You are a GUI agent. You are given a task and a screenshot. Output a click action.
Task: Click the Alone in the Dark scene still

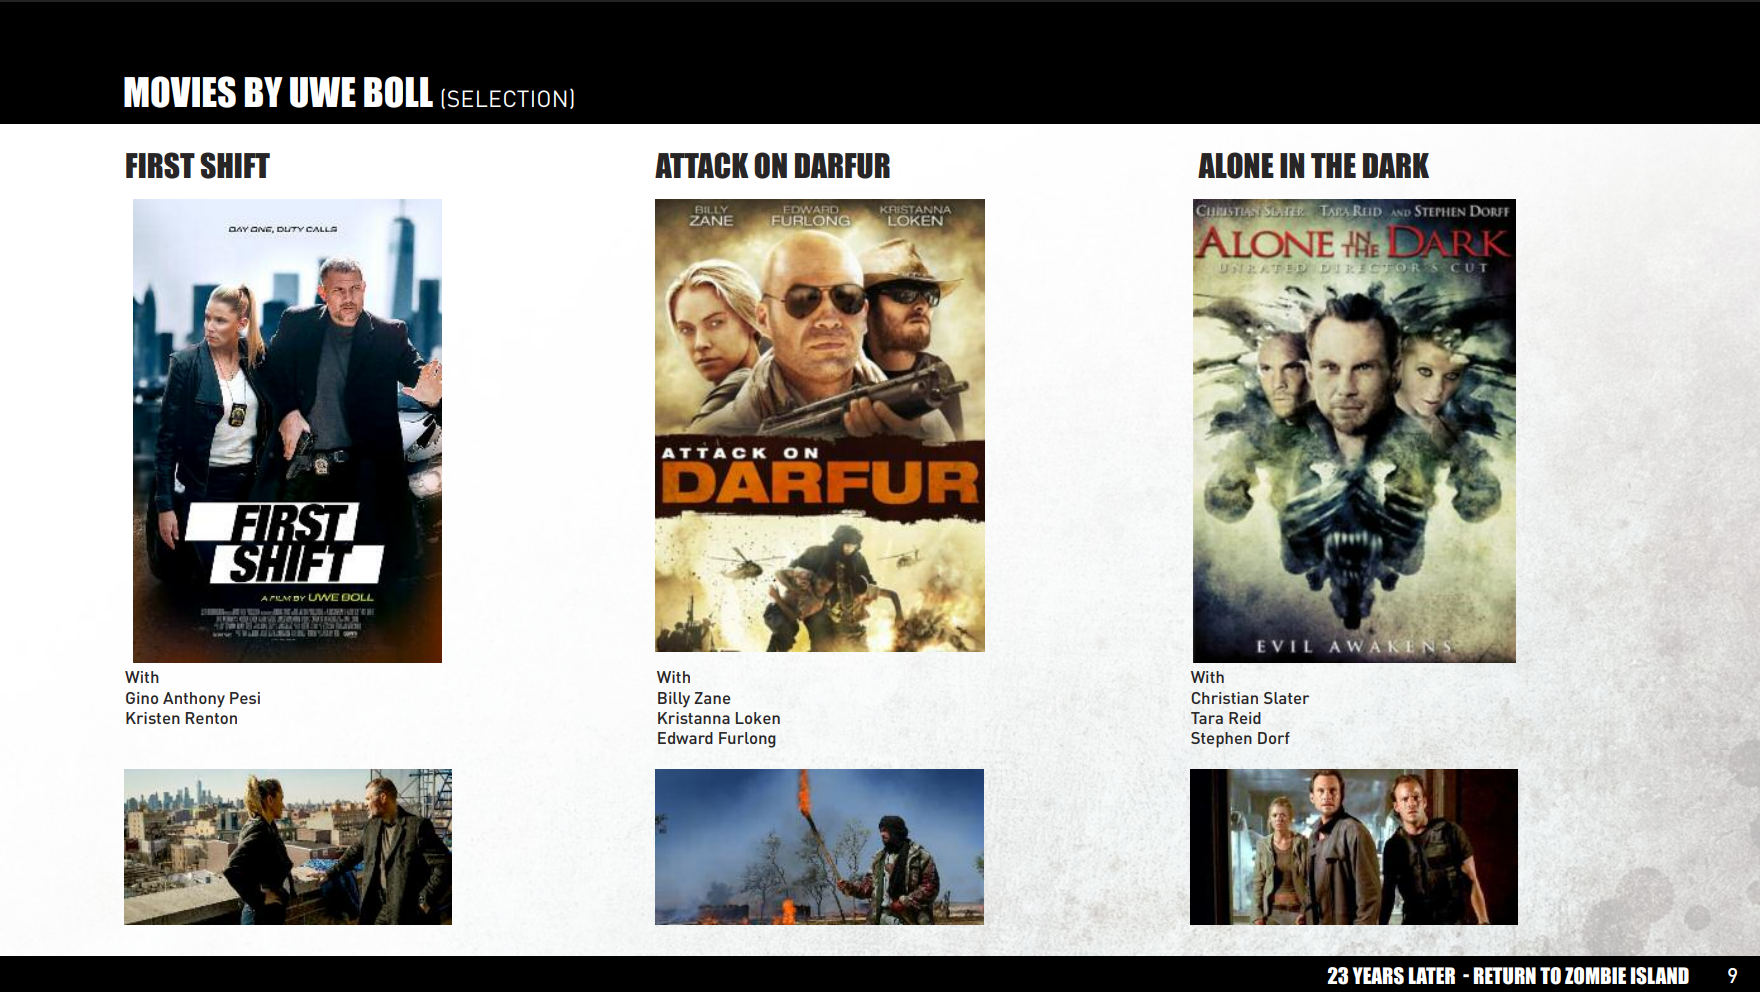pos(1353,846)
